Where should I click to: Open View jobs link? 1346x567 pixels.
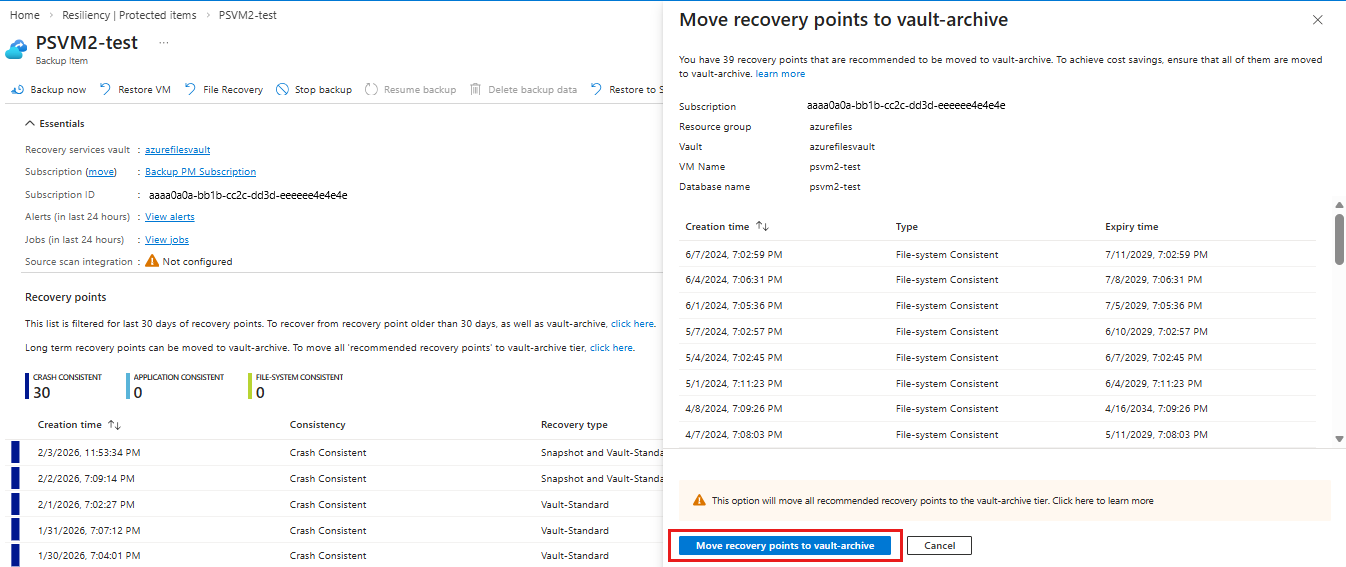[167, 240]
